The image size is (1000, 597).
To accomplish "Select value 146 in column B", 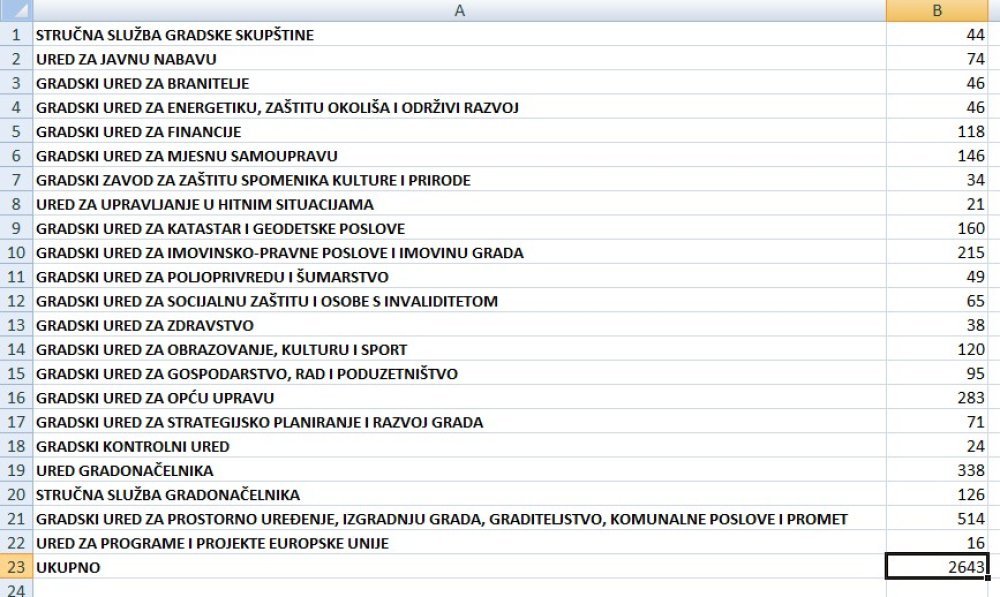I will point(937,156).
